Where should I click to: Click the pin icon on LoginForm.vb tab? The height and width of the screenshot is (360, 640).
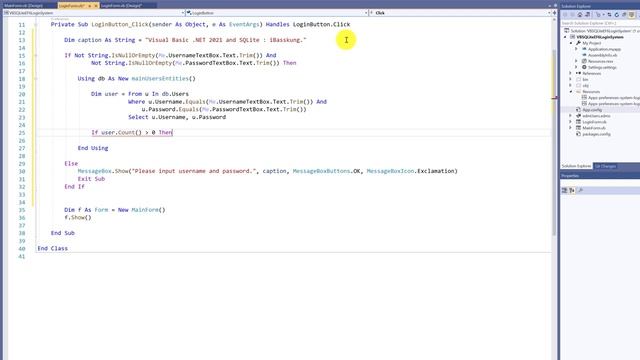click(x=89, y=6)
